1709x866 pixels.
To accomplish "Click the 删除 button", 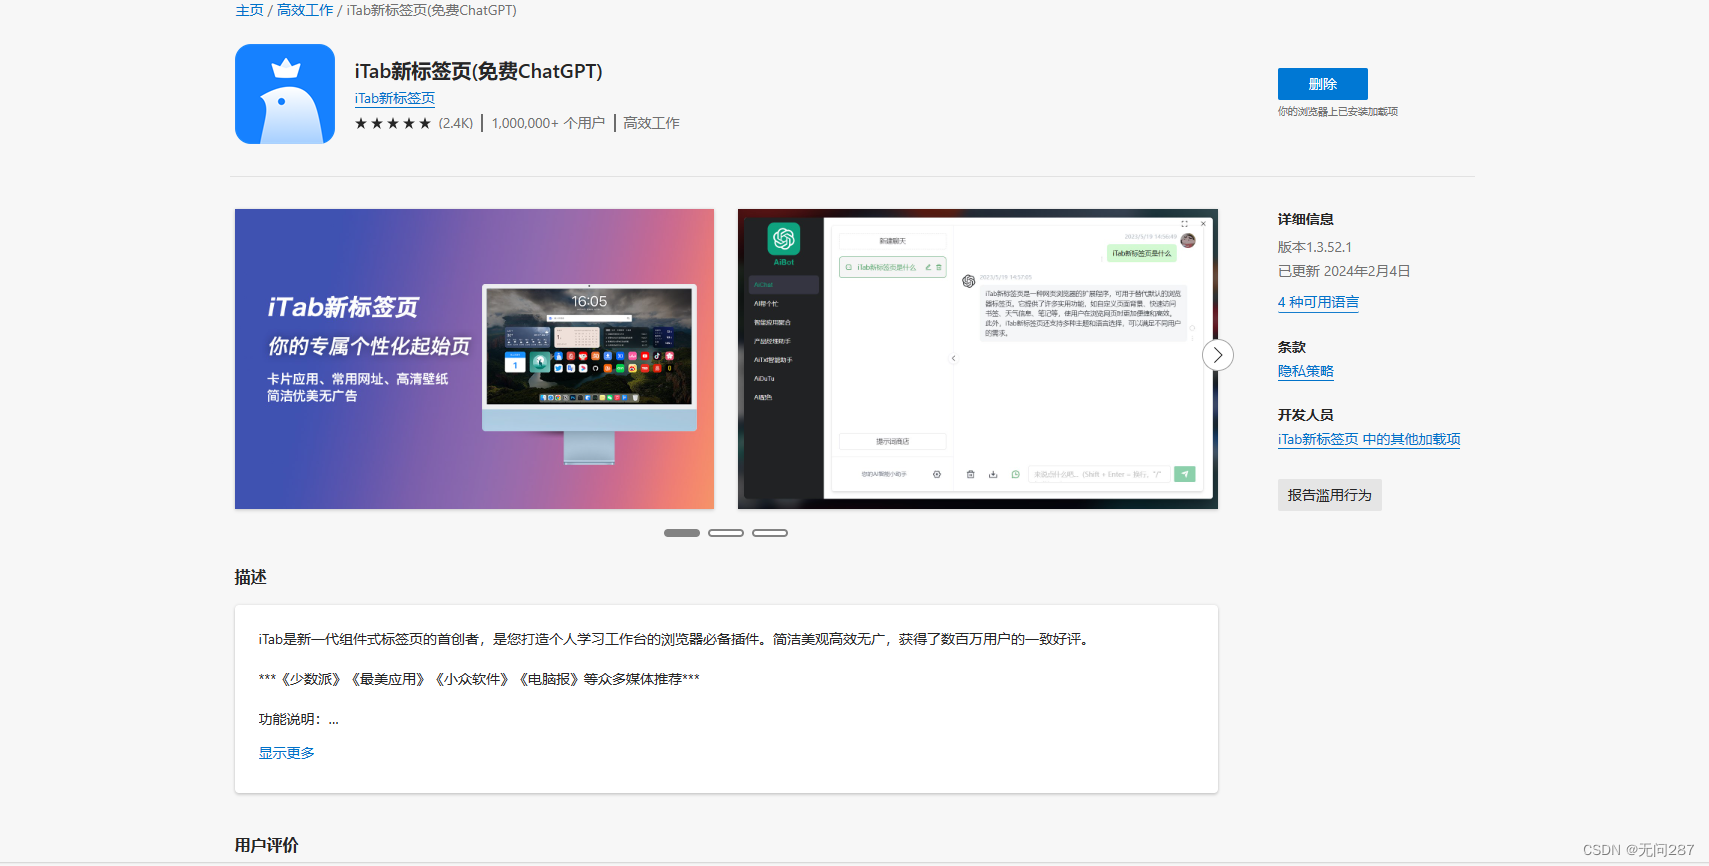I will point(1322,84).
